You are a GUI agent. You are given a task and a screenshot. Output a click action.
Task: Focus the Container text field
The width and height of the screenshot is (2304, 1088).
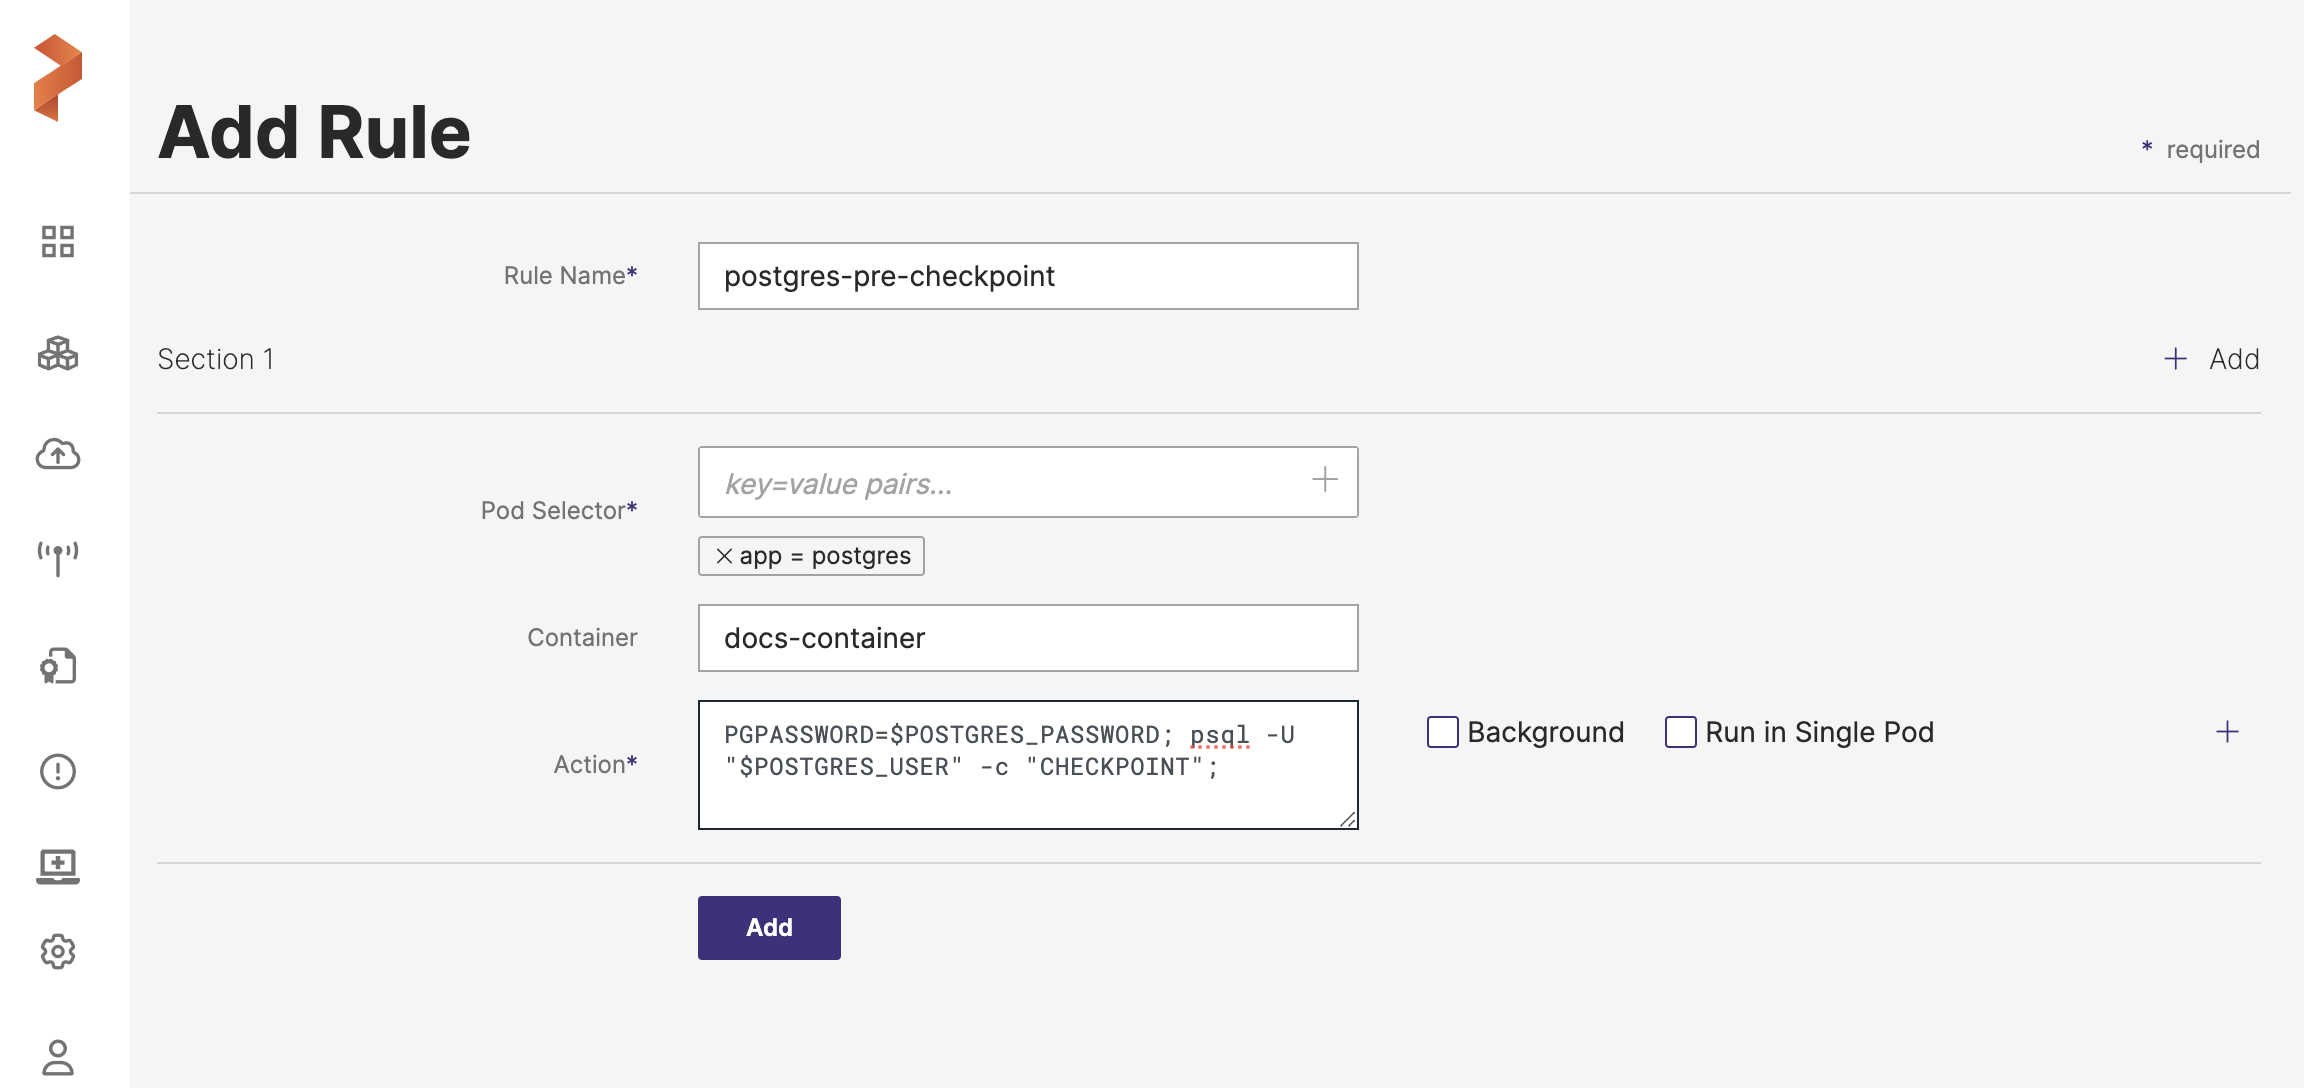pyautogui.click(x=1027, y=638)
